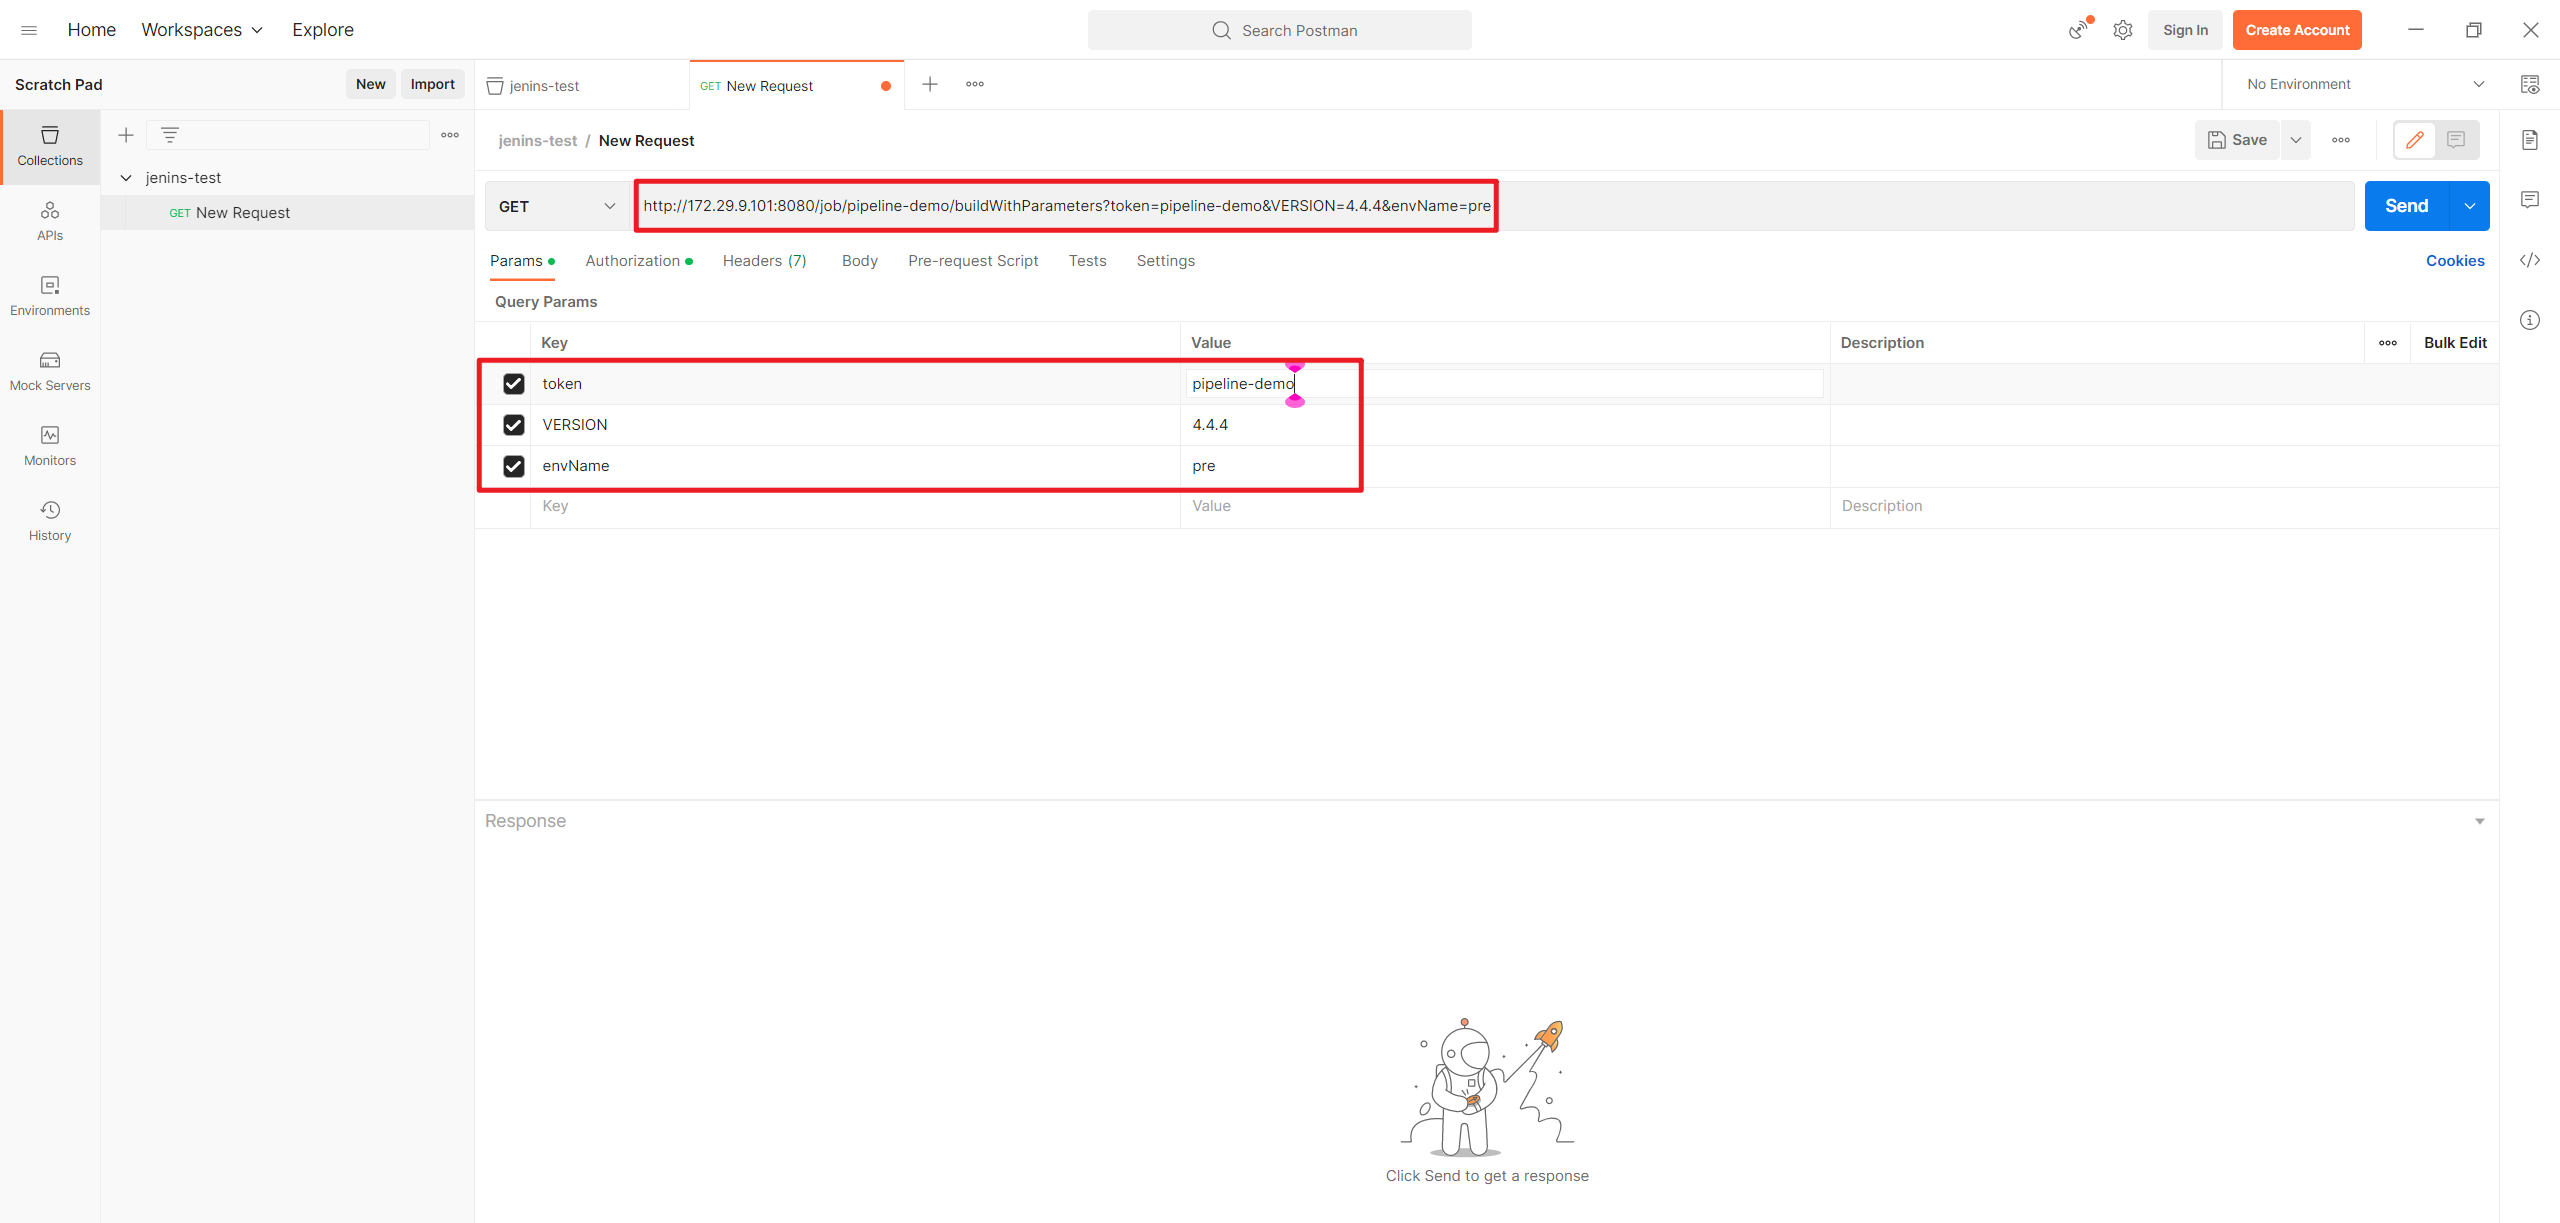This screenshot has height=1223, width=2560.
Task: Go to Home
Action: tap(92, 30)
